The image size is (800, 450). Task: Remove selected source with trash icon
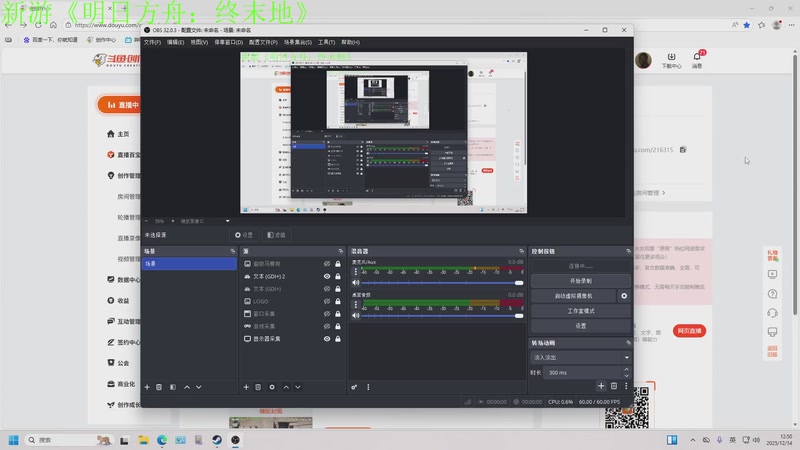coord(258,387)
